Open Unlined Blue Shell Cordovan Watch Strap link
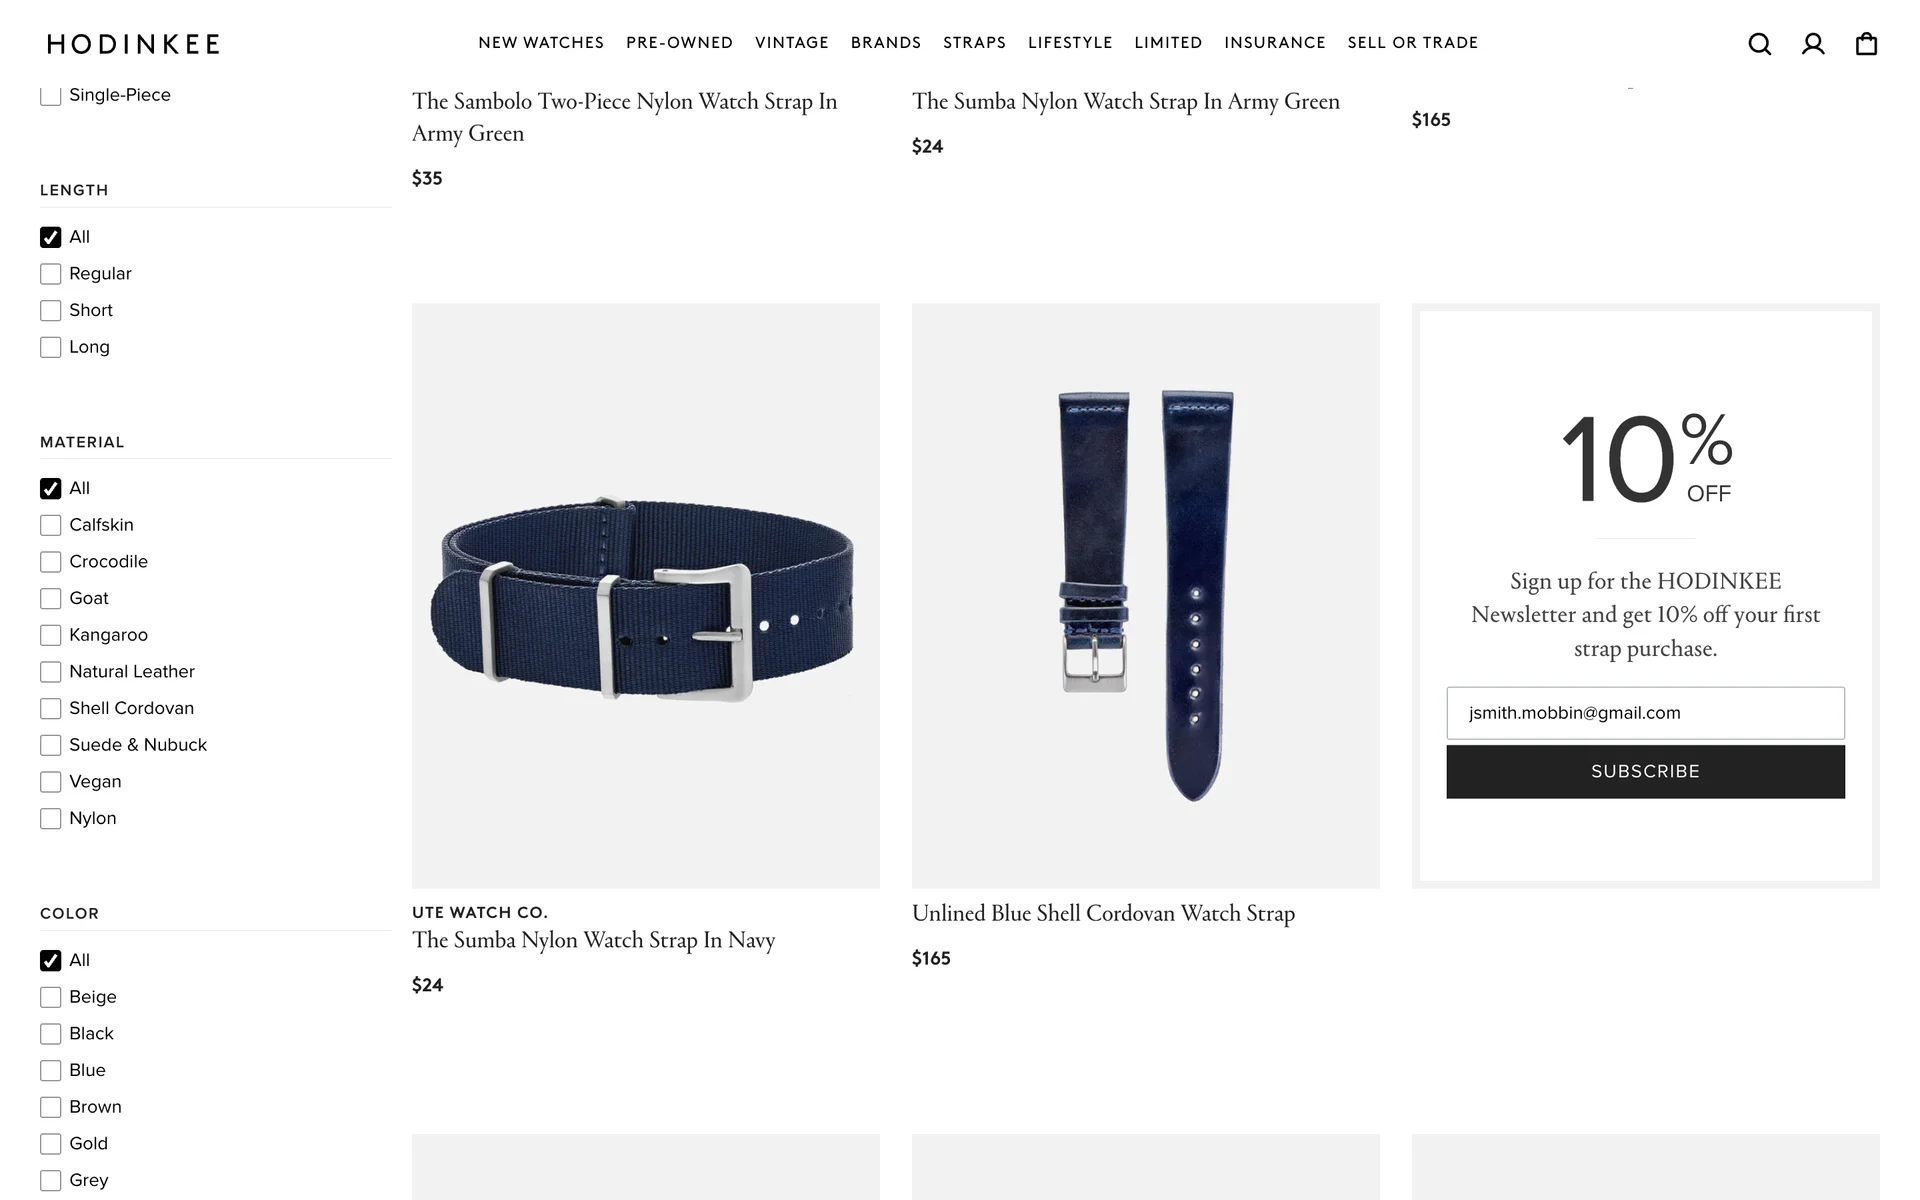This screenshot has height=1200, width=1920. coord(1103,913)
